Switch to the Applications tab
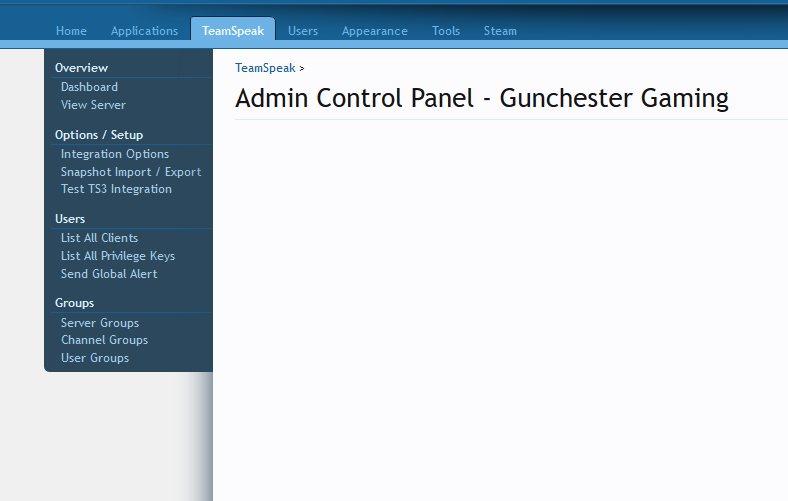788x501 pixels. tap(144, 31)
